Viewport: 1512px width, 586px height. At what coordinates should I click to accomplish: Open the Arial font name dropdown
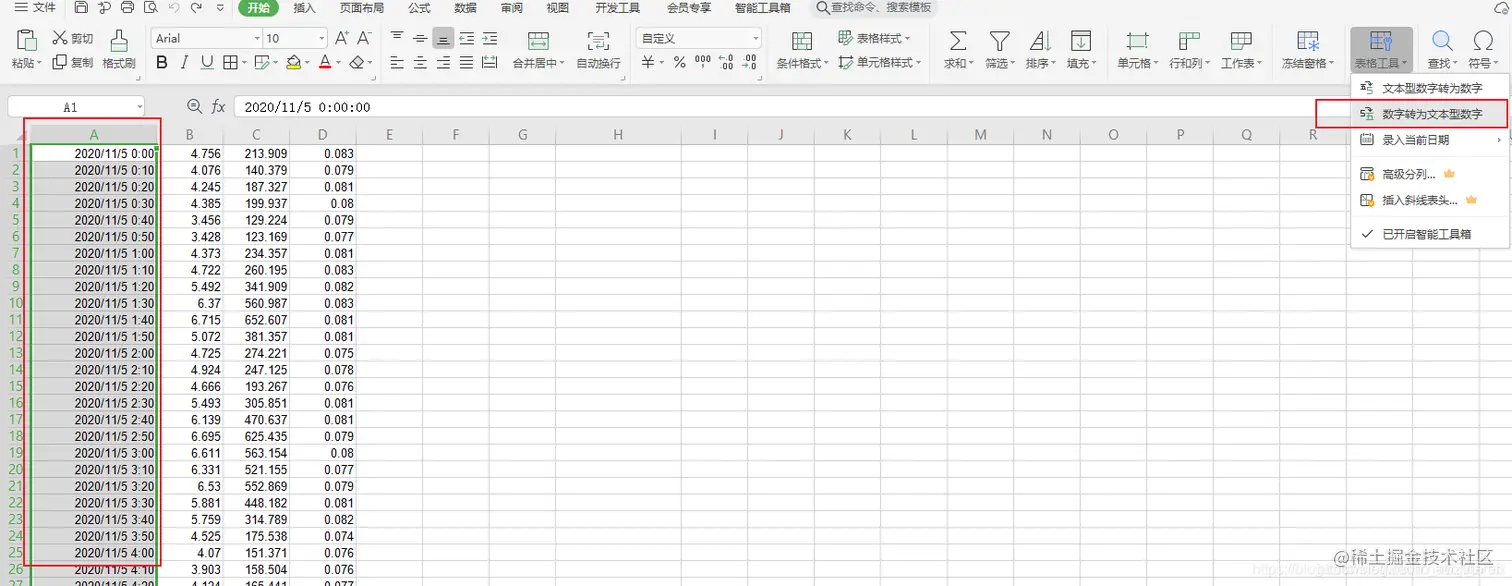[255, 38]
